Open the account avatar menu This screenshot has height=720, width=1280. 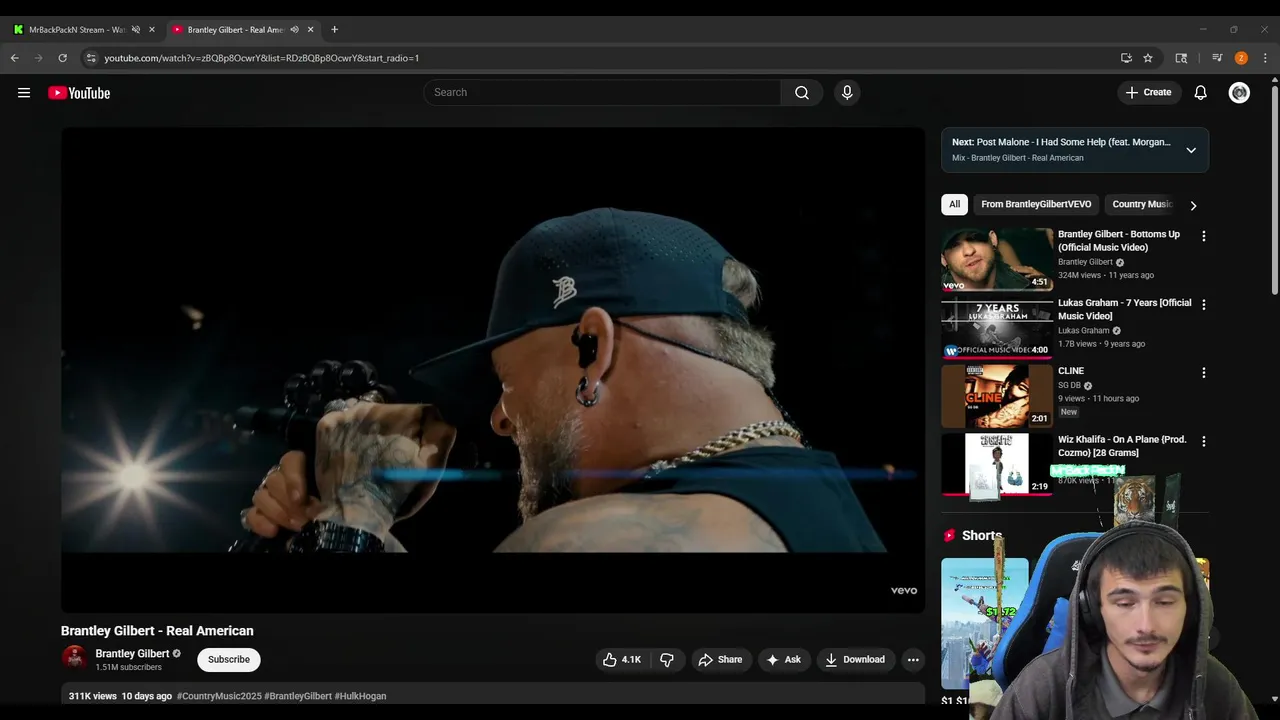[x=1239, y=93]
